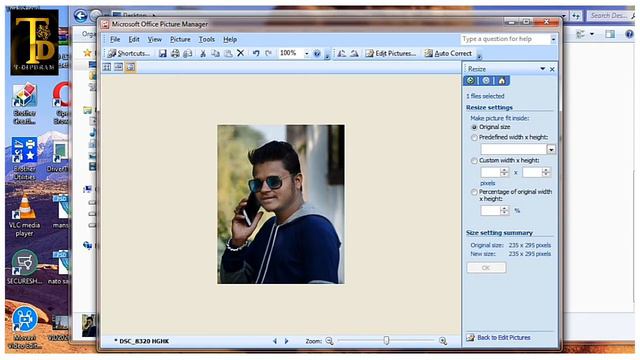Expand the standard toolbar options arrow

pyautogui.click(x=327, y=56)
